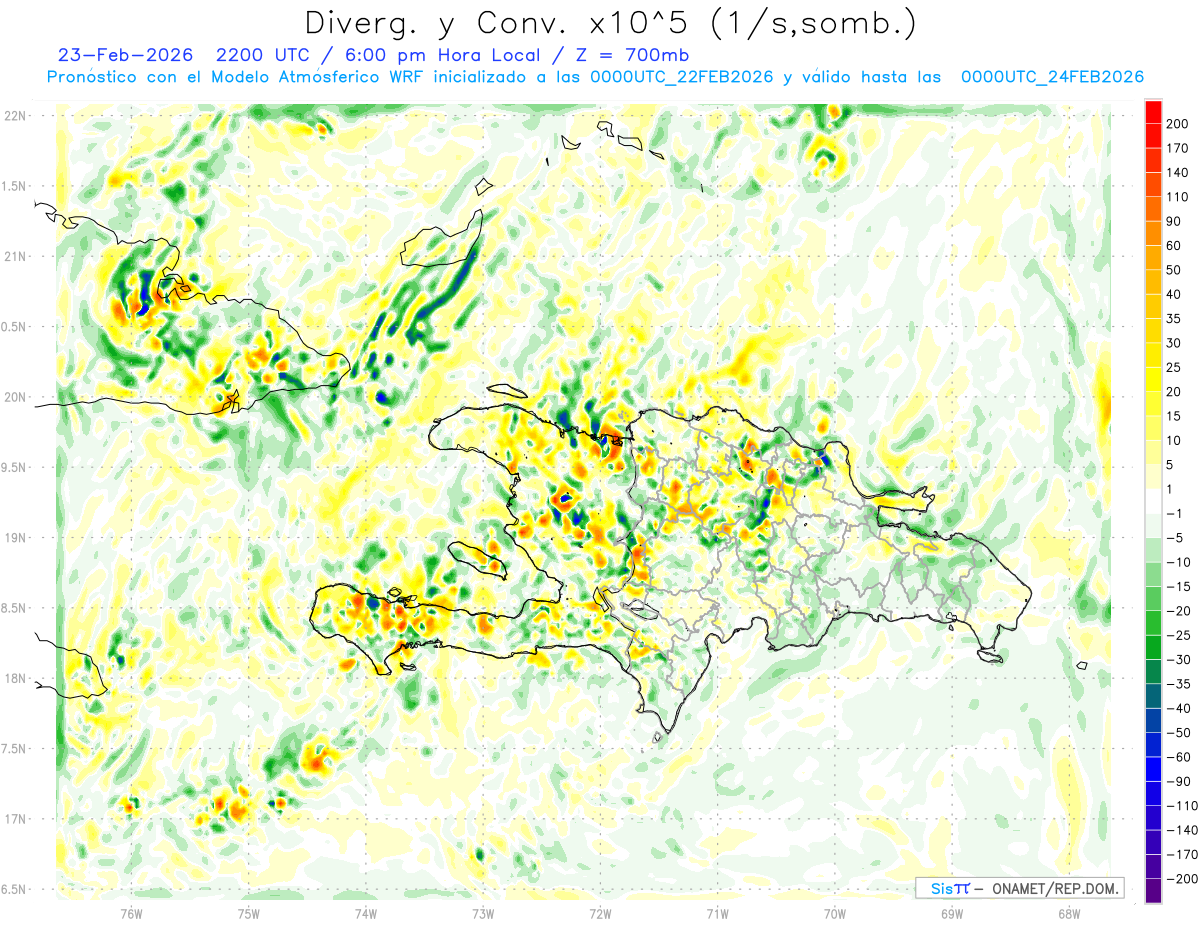Click the '18N' latitude label

pyautogui.click(x=13, y=678)
